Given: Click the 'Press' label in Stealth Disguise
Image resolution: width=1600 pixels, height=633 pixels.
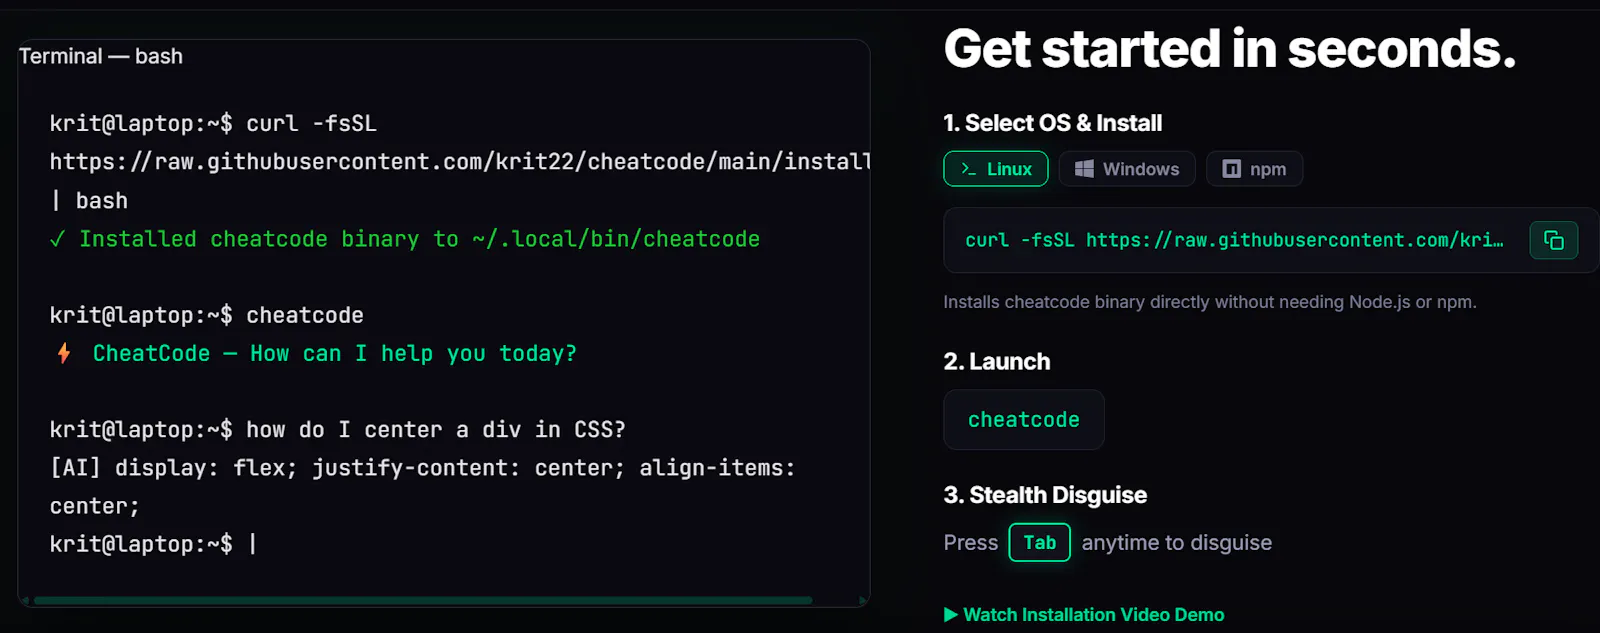Looking at the screenshot, I should coord(971,543).
